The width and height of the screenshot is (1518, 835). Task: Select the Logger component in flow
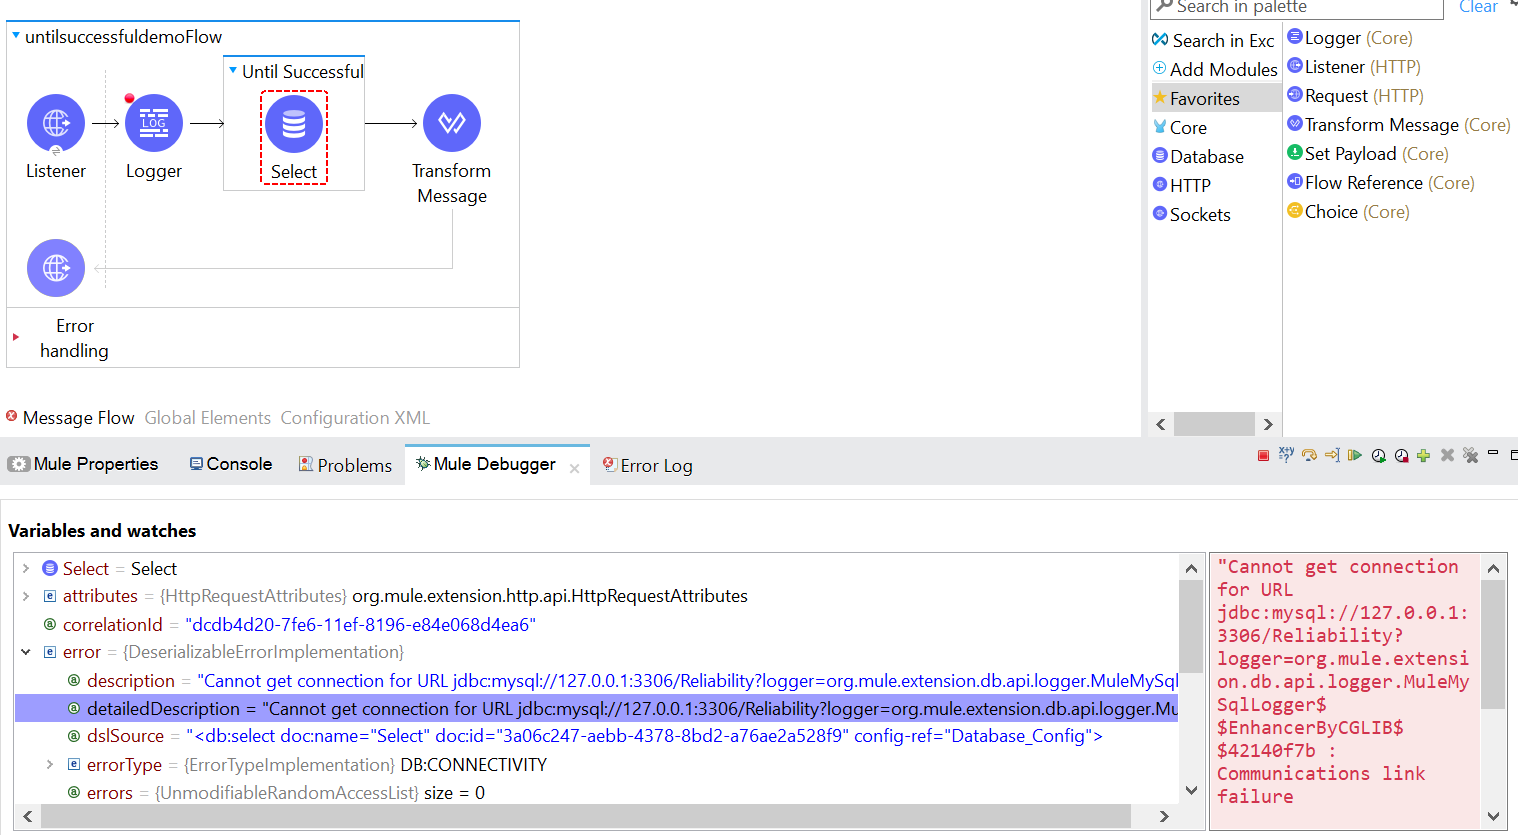pyautogui.click(x=153, y=124)
